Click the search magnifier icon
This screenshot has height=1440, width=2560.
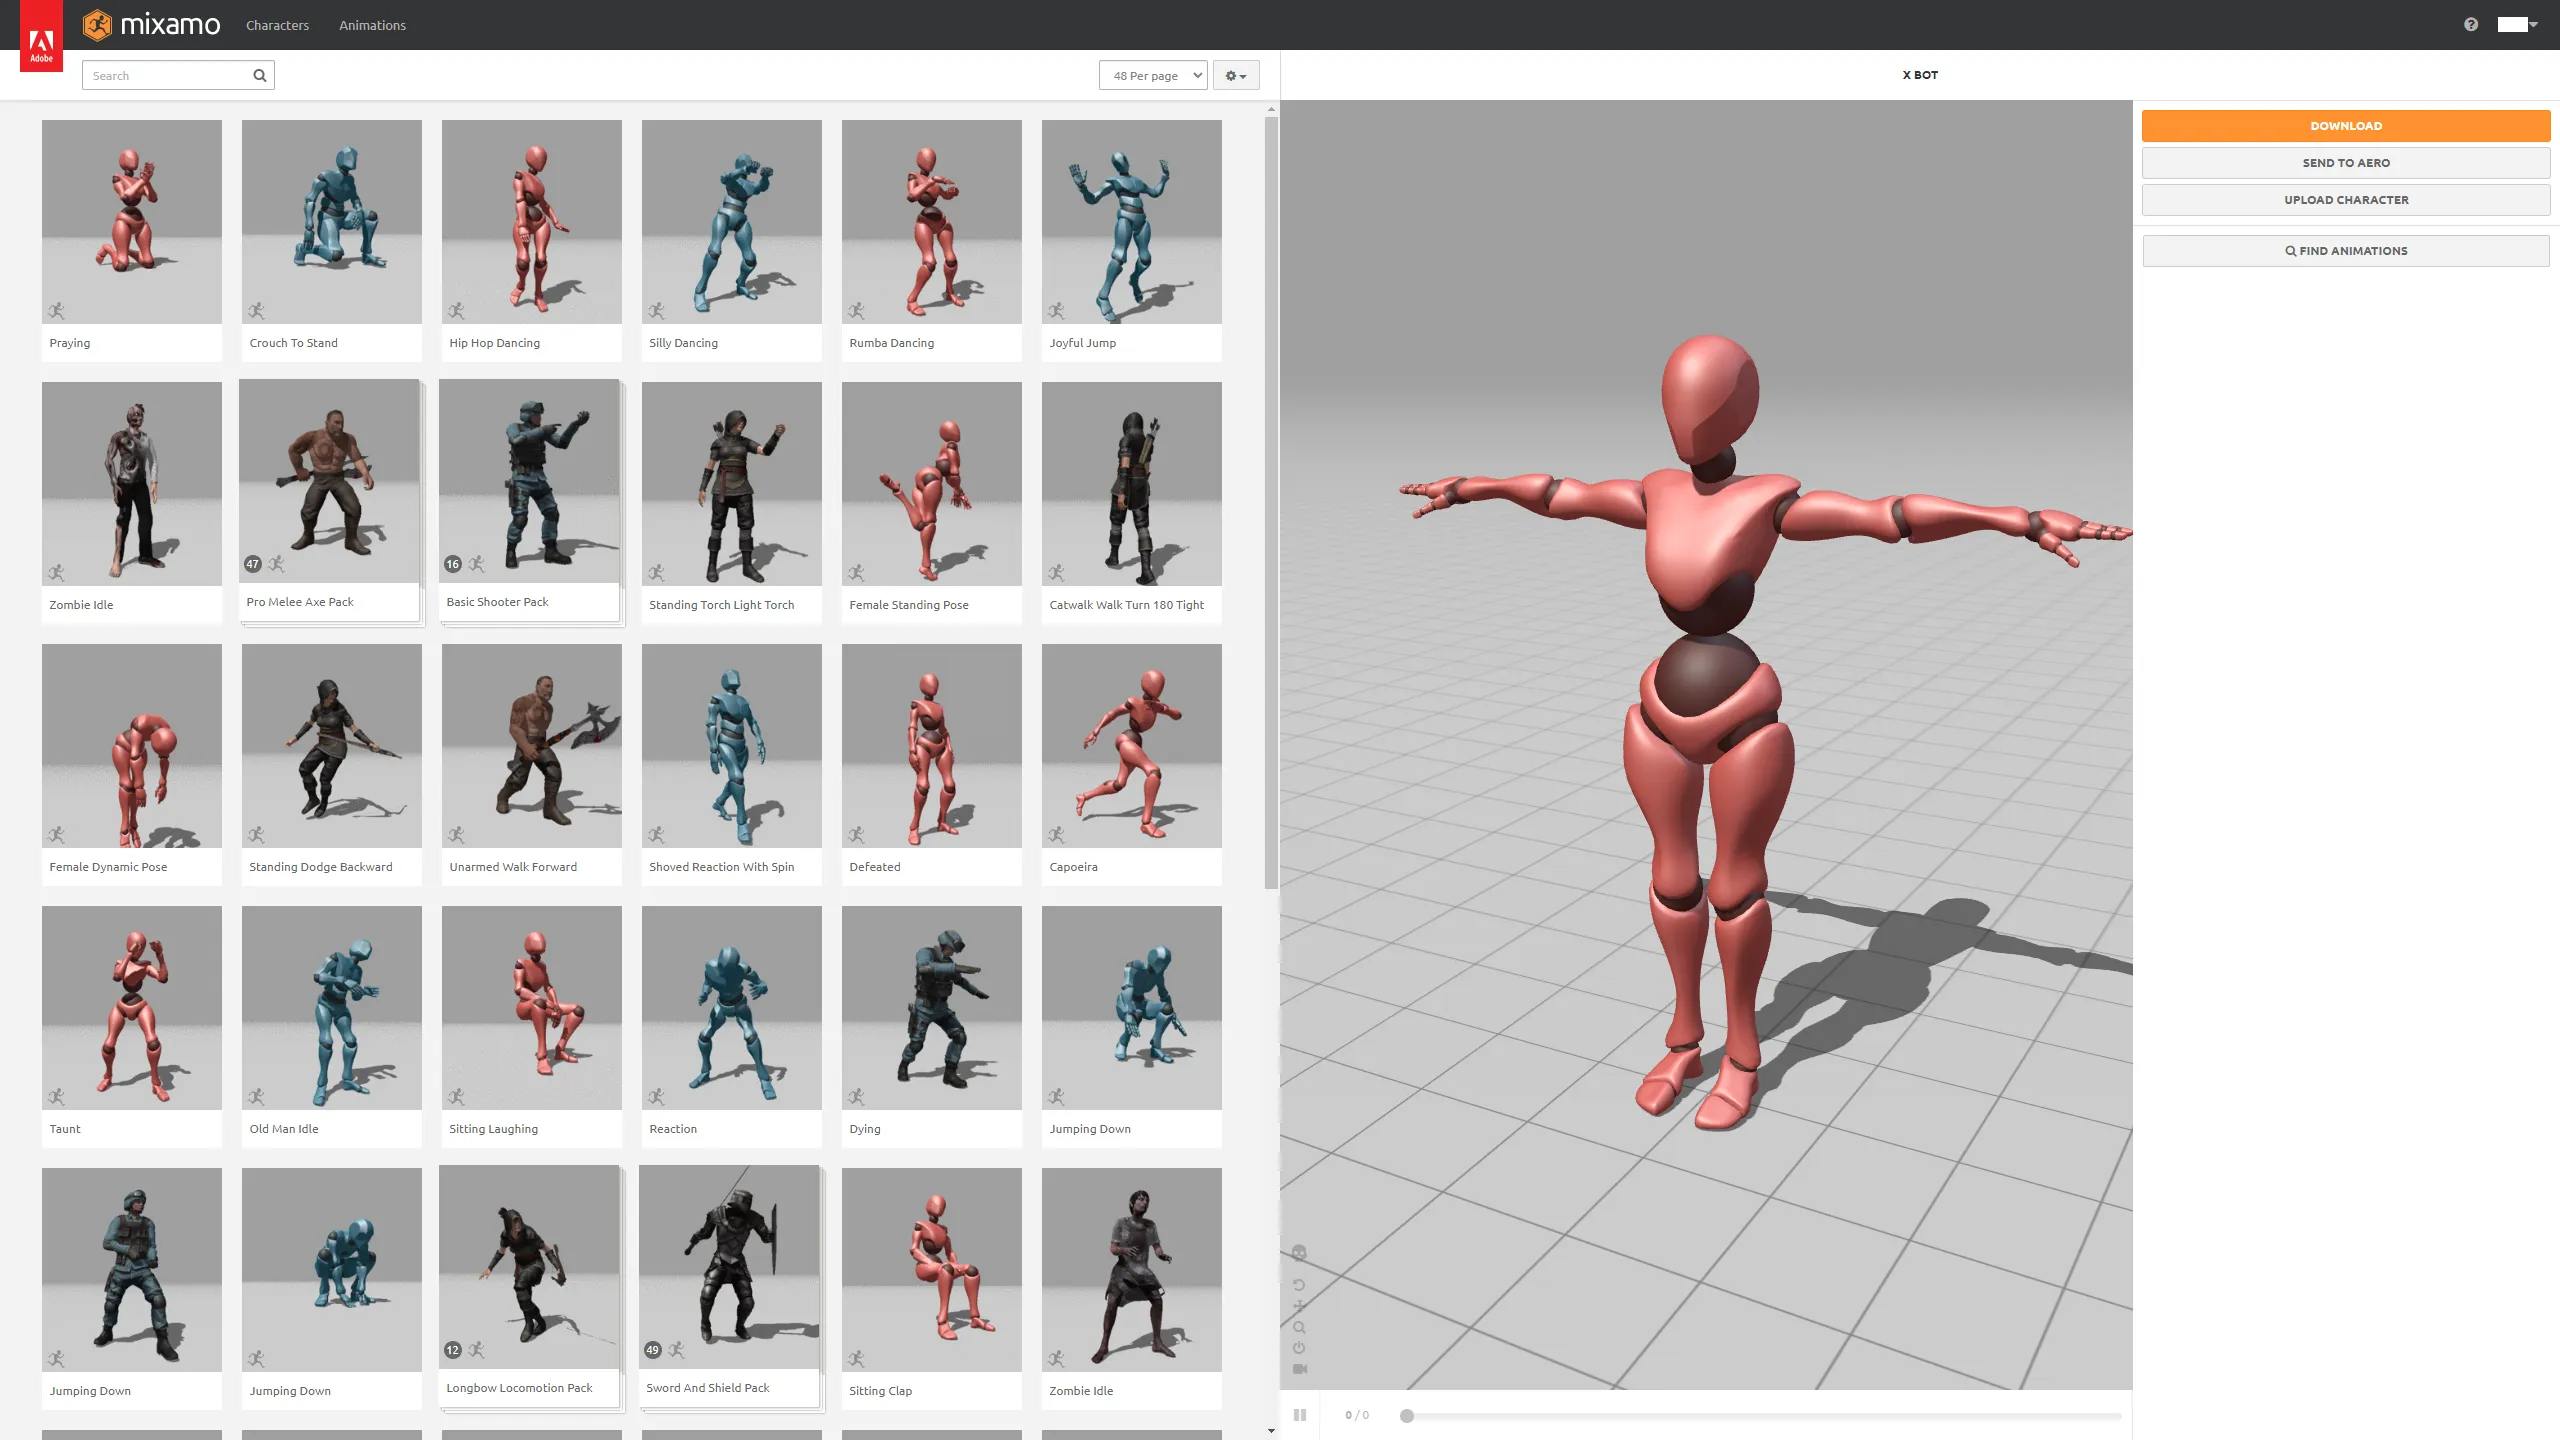[260, 75]
